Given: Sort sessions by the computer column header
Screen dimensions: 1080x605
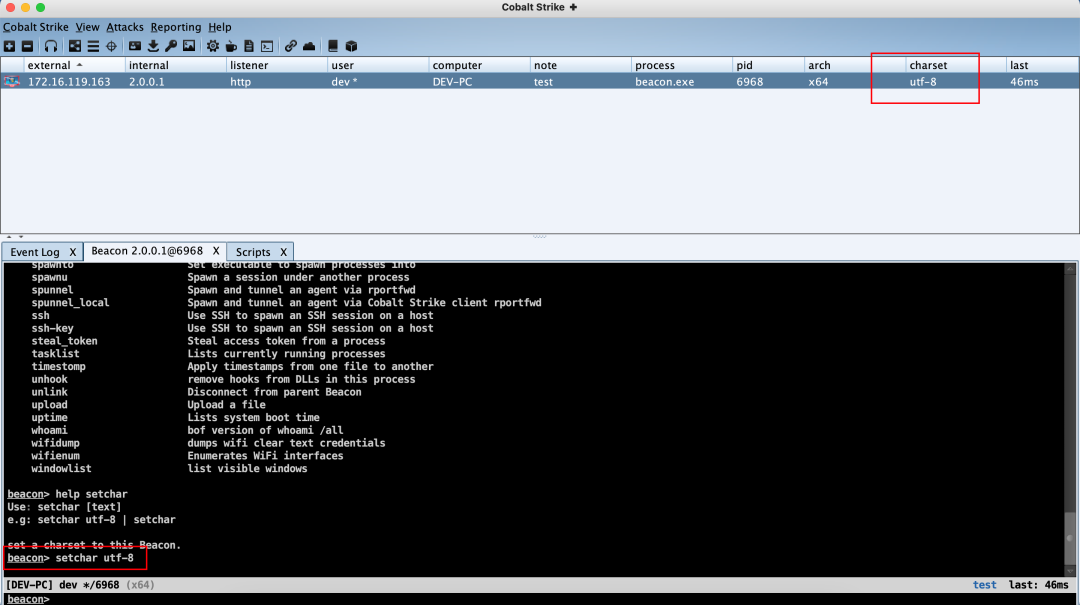Looking at the screenshot, I should [479, 65].
